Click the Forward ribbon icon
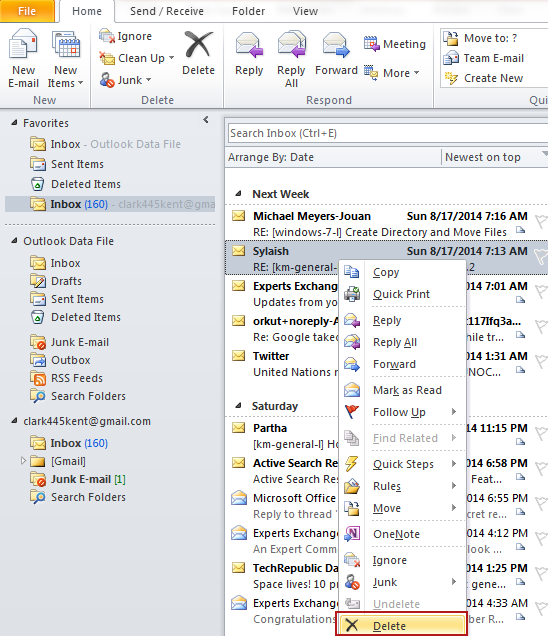 coord(336,45)
